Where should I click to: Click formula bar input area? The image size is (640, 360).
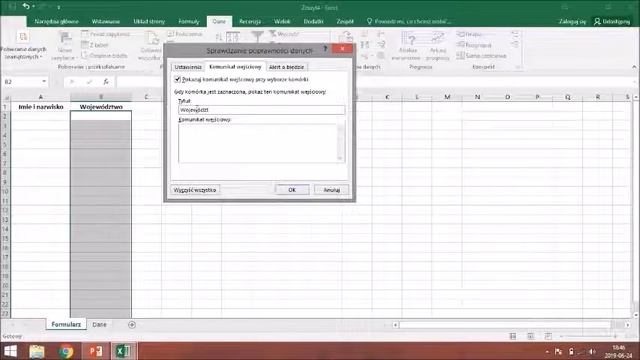pyautogui.click(x=376, y=82)
